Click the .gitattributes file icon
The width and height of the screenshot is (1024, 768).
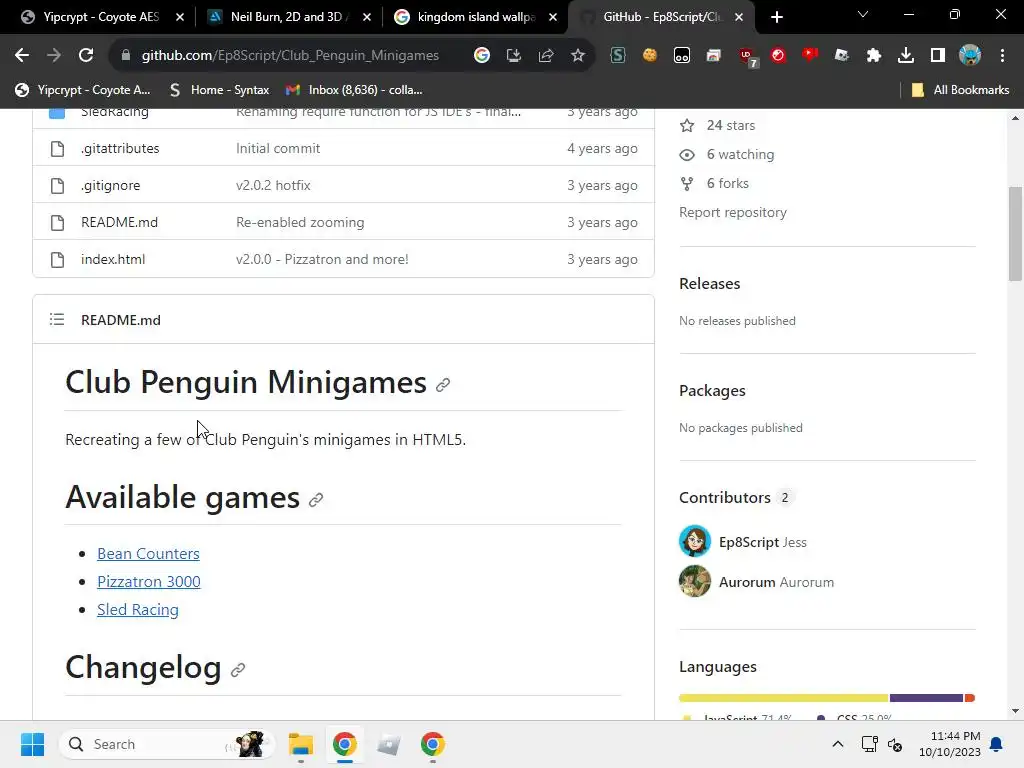57,149
